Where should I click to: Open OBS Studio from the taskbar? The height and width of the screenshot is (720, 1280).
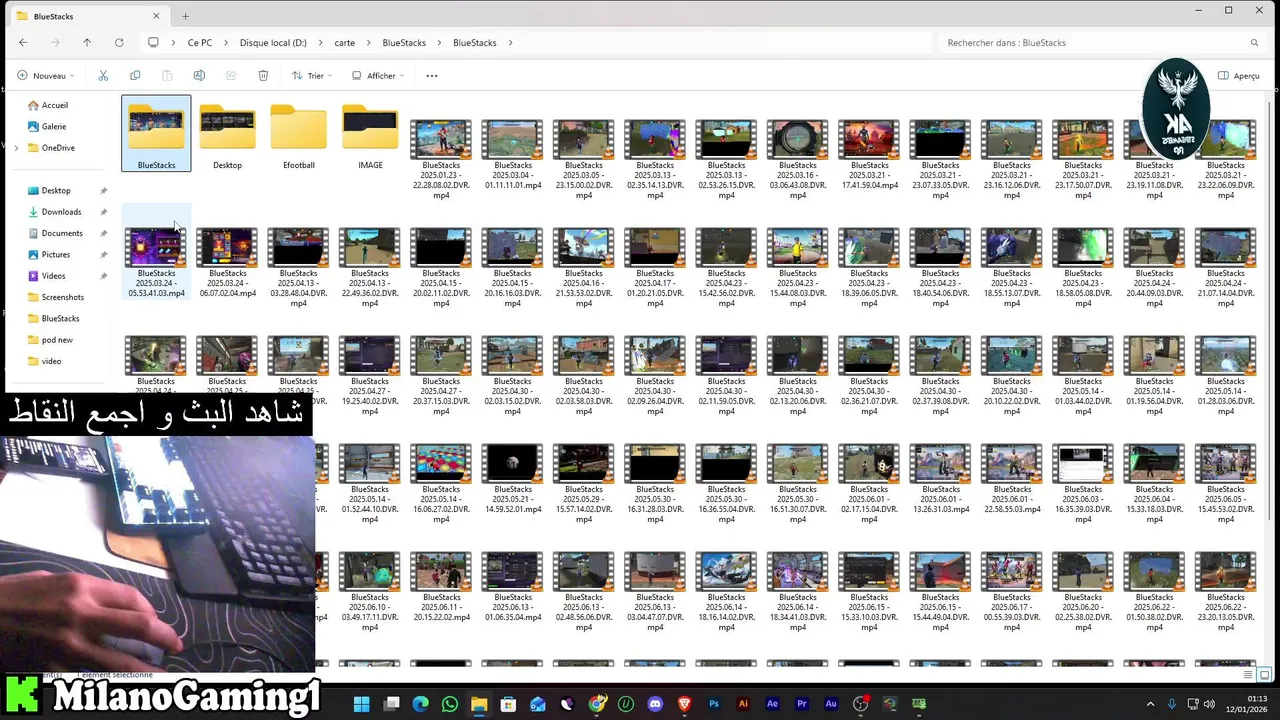click(861, 704)
